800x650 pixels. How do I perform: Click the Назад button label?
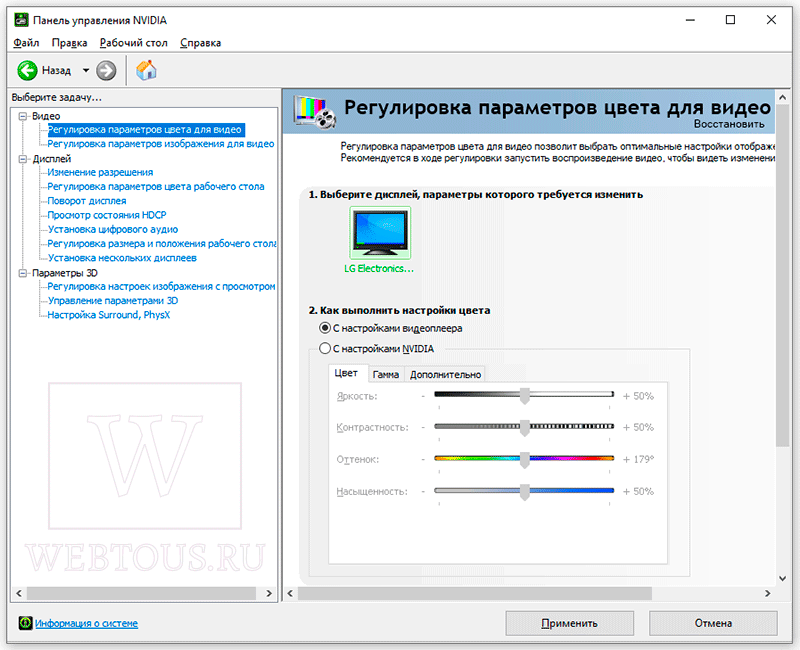point(56,70)
